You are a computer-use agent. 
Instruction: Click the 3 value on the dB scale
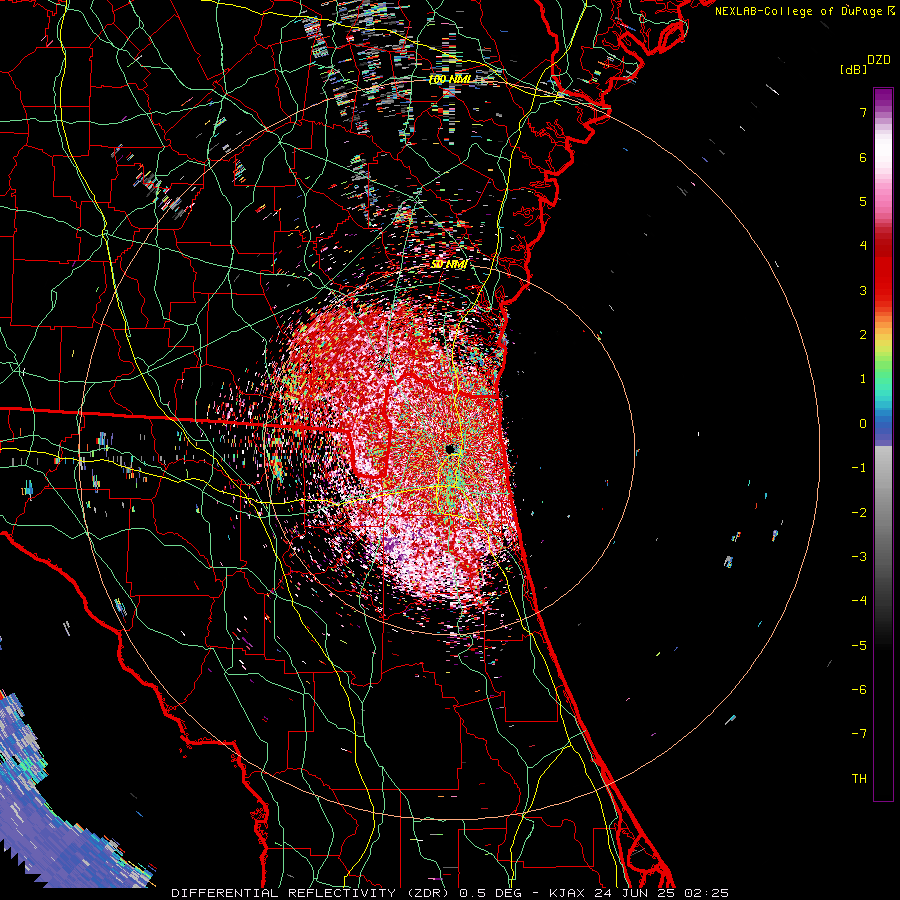[x=863, y=290]
